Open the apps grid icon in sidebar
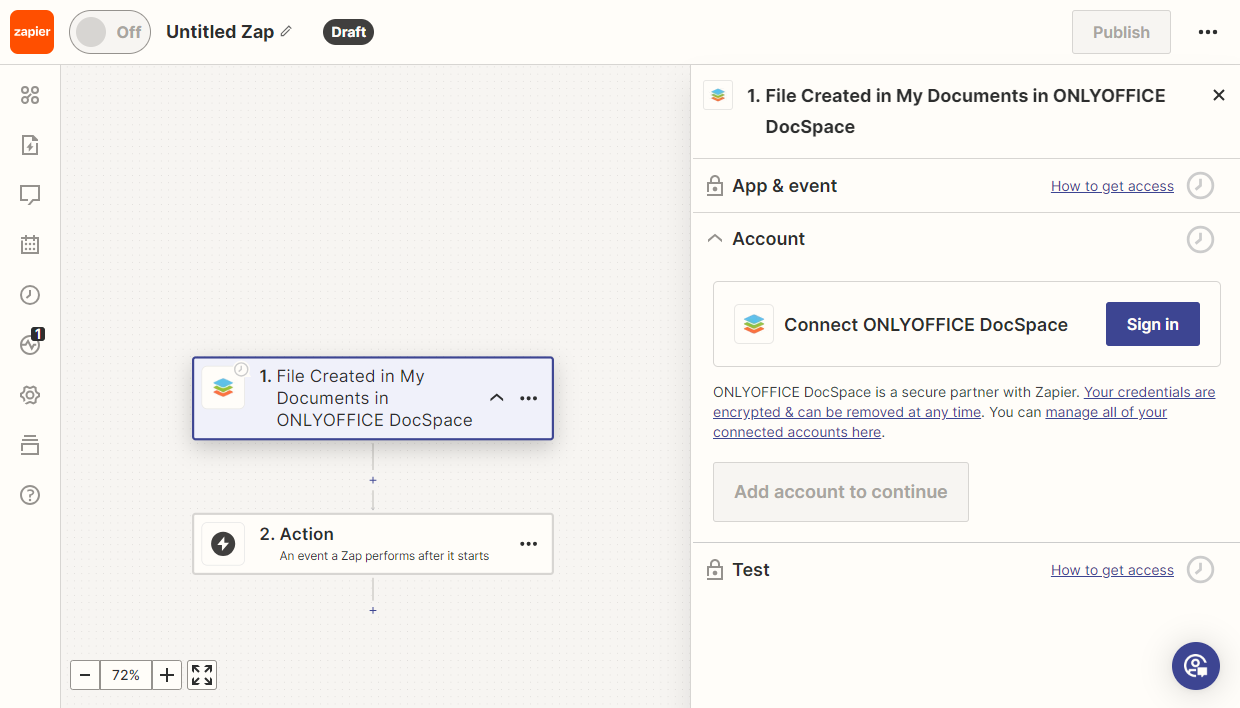Viewport: 1240px width, 708px height. click(30, 95)
